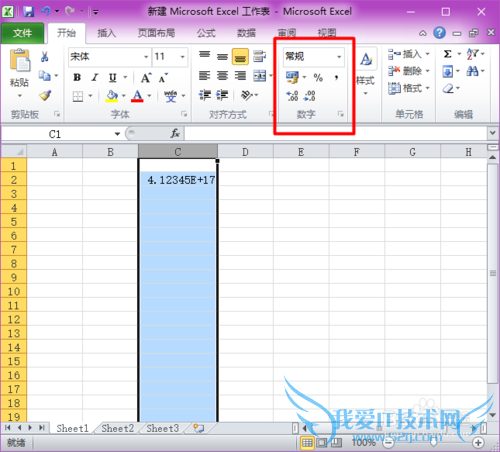The image size is (500, 452).
Task: Align text right in cell
Action: (x=240, y=76)
